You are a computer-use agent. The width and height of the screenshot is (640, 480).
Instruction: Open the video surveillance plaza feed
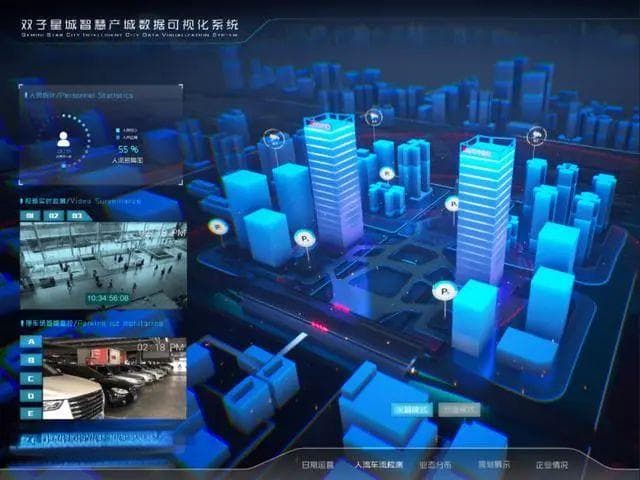pos(103,266)
